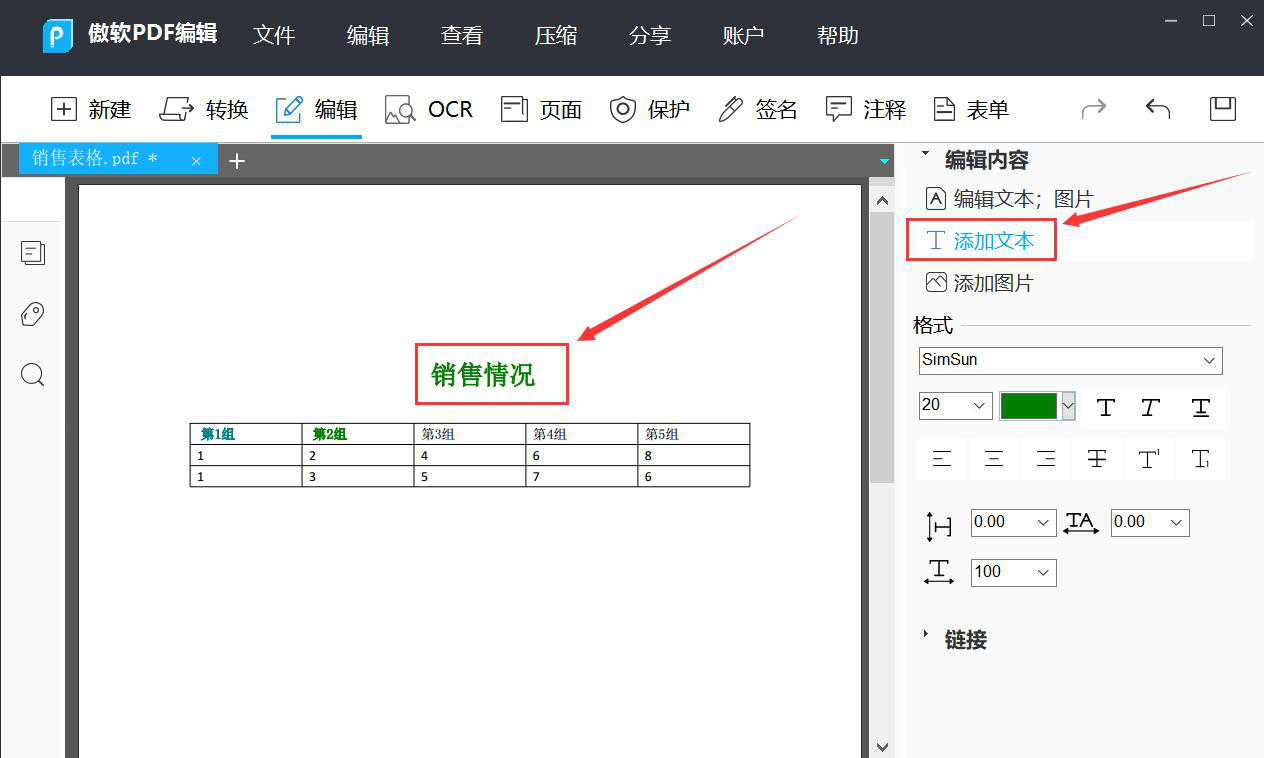Toggle subscript formatting
This screenshot has height=758, width=1264.
[x=1201, y=459]
